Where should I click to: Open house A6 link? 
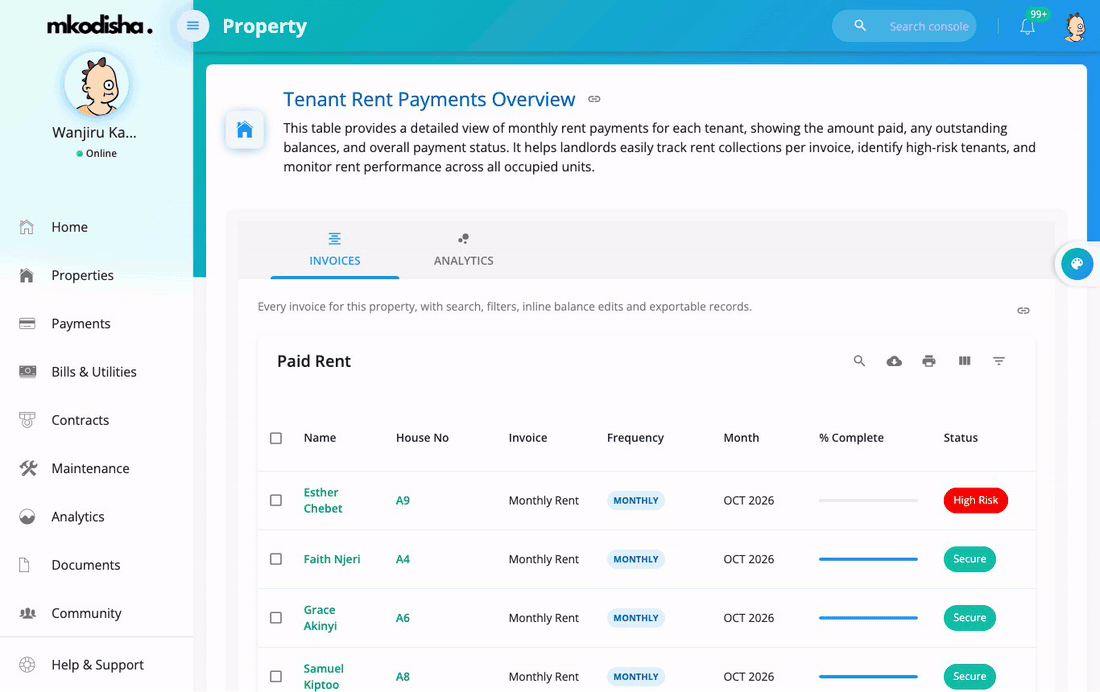pos(403,618)
